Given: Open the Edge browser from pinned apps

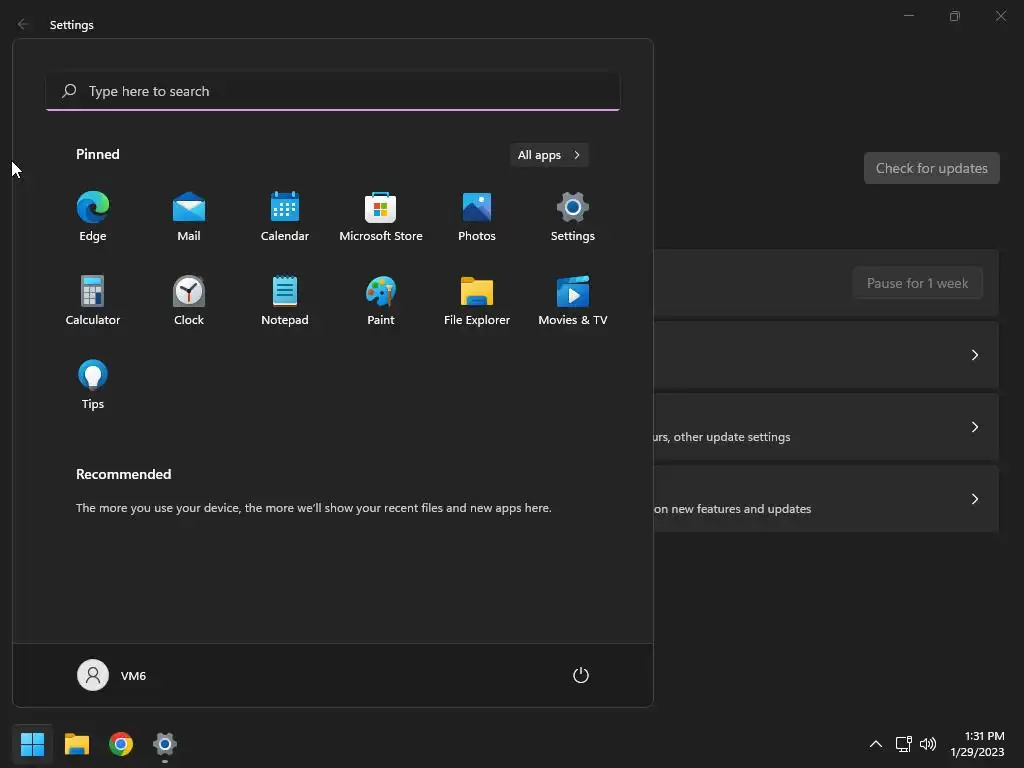Looking at the screenshot, I should [93, 217].
